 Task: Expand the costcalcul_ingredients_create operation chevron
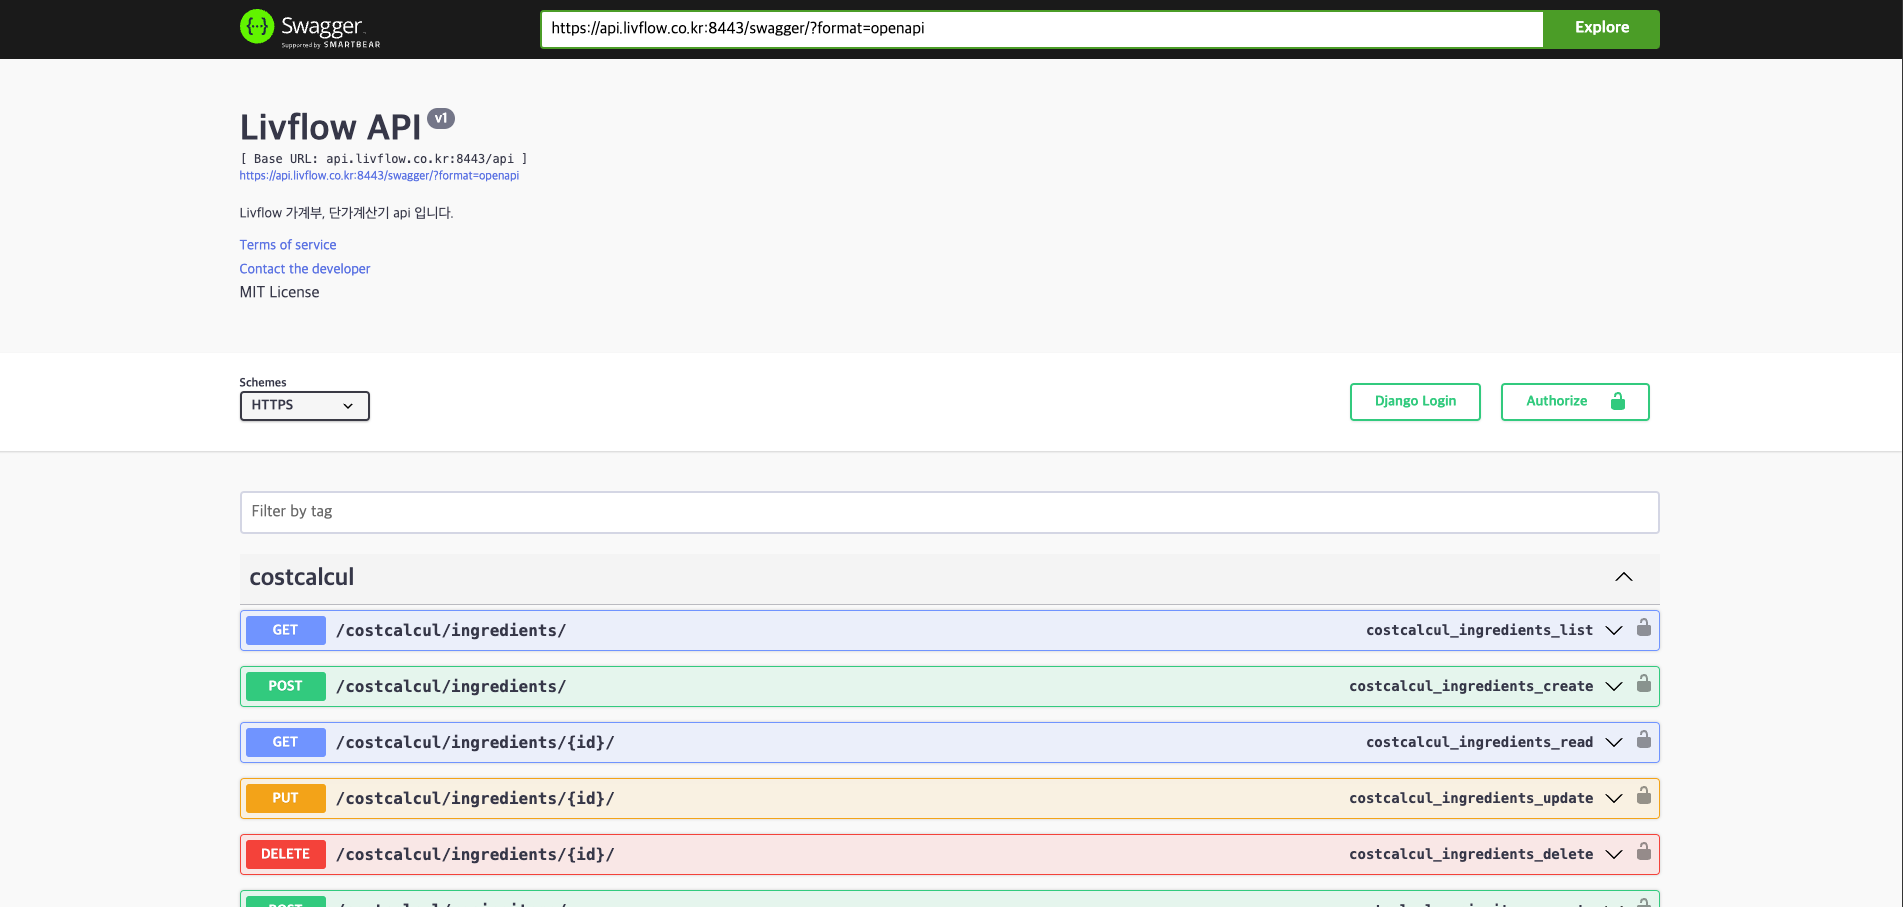tap(1614, 686)
